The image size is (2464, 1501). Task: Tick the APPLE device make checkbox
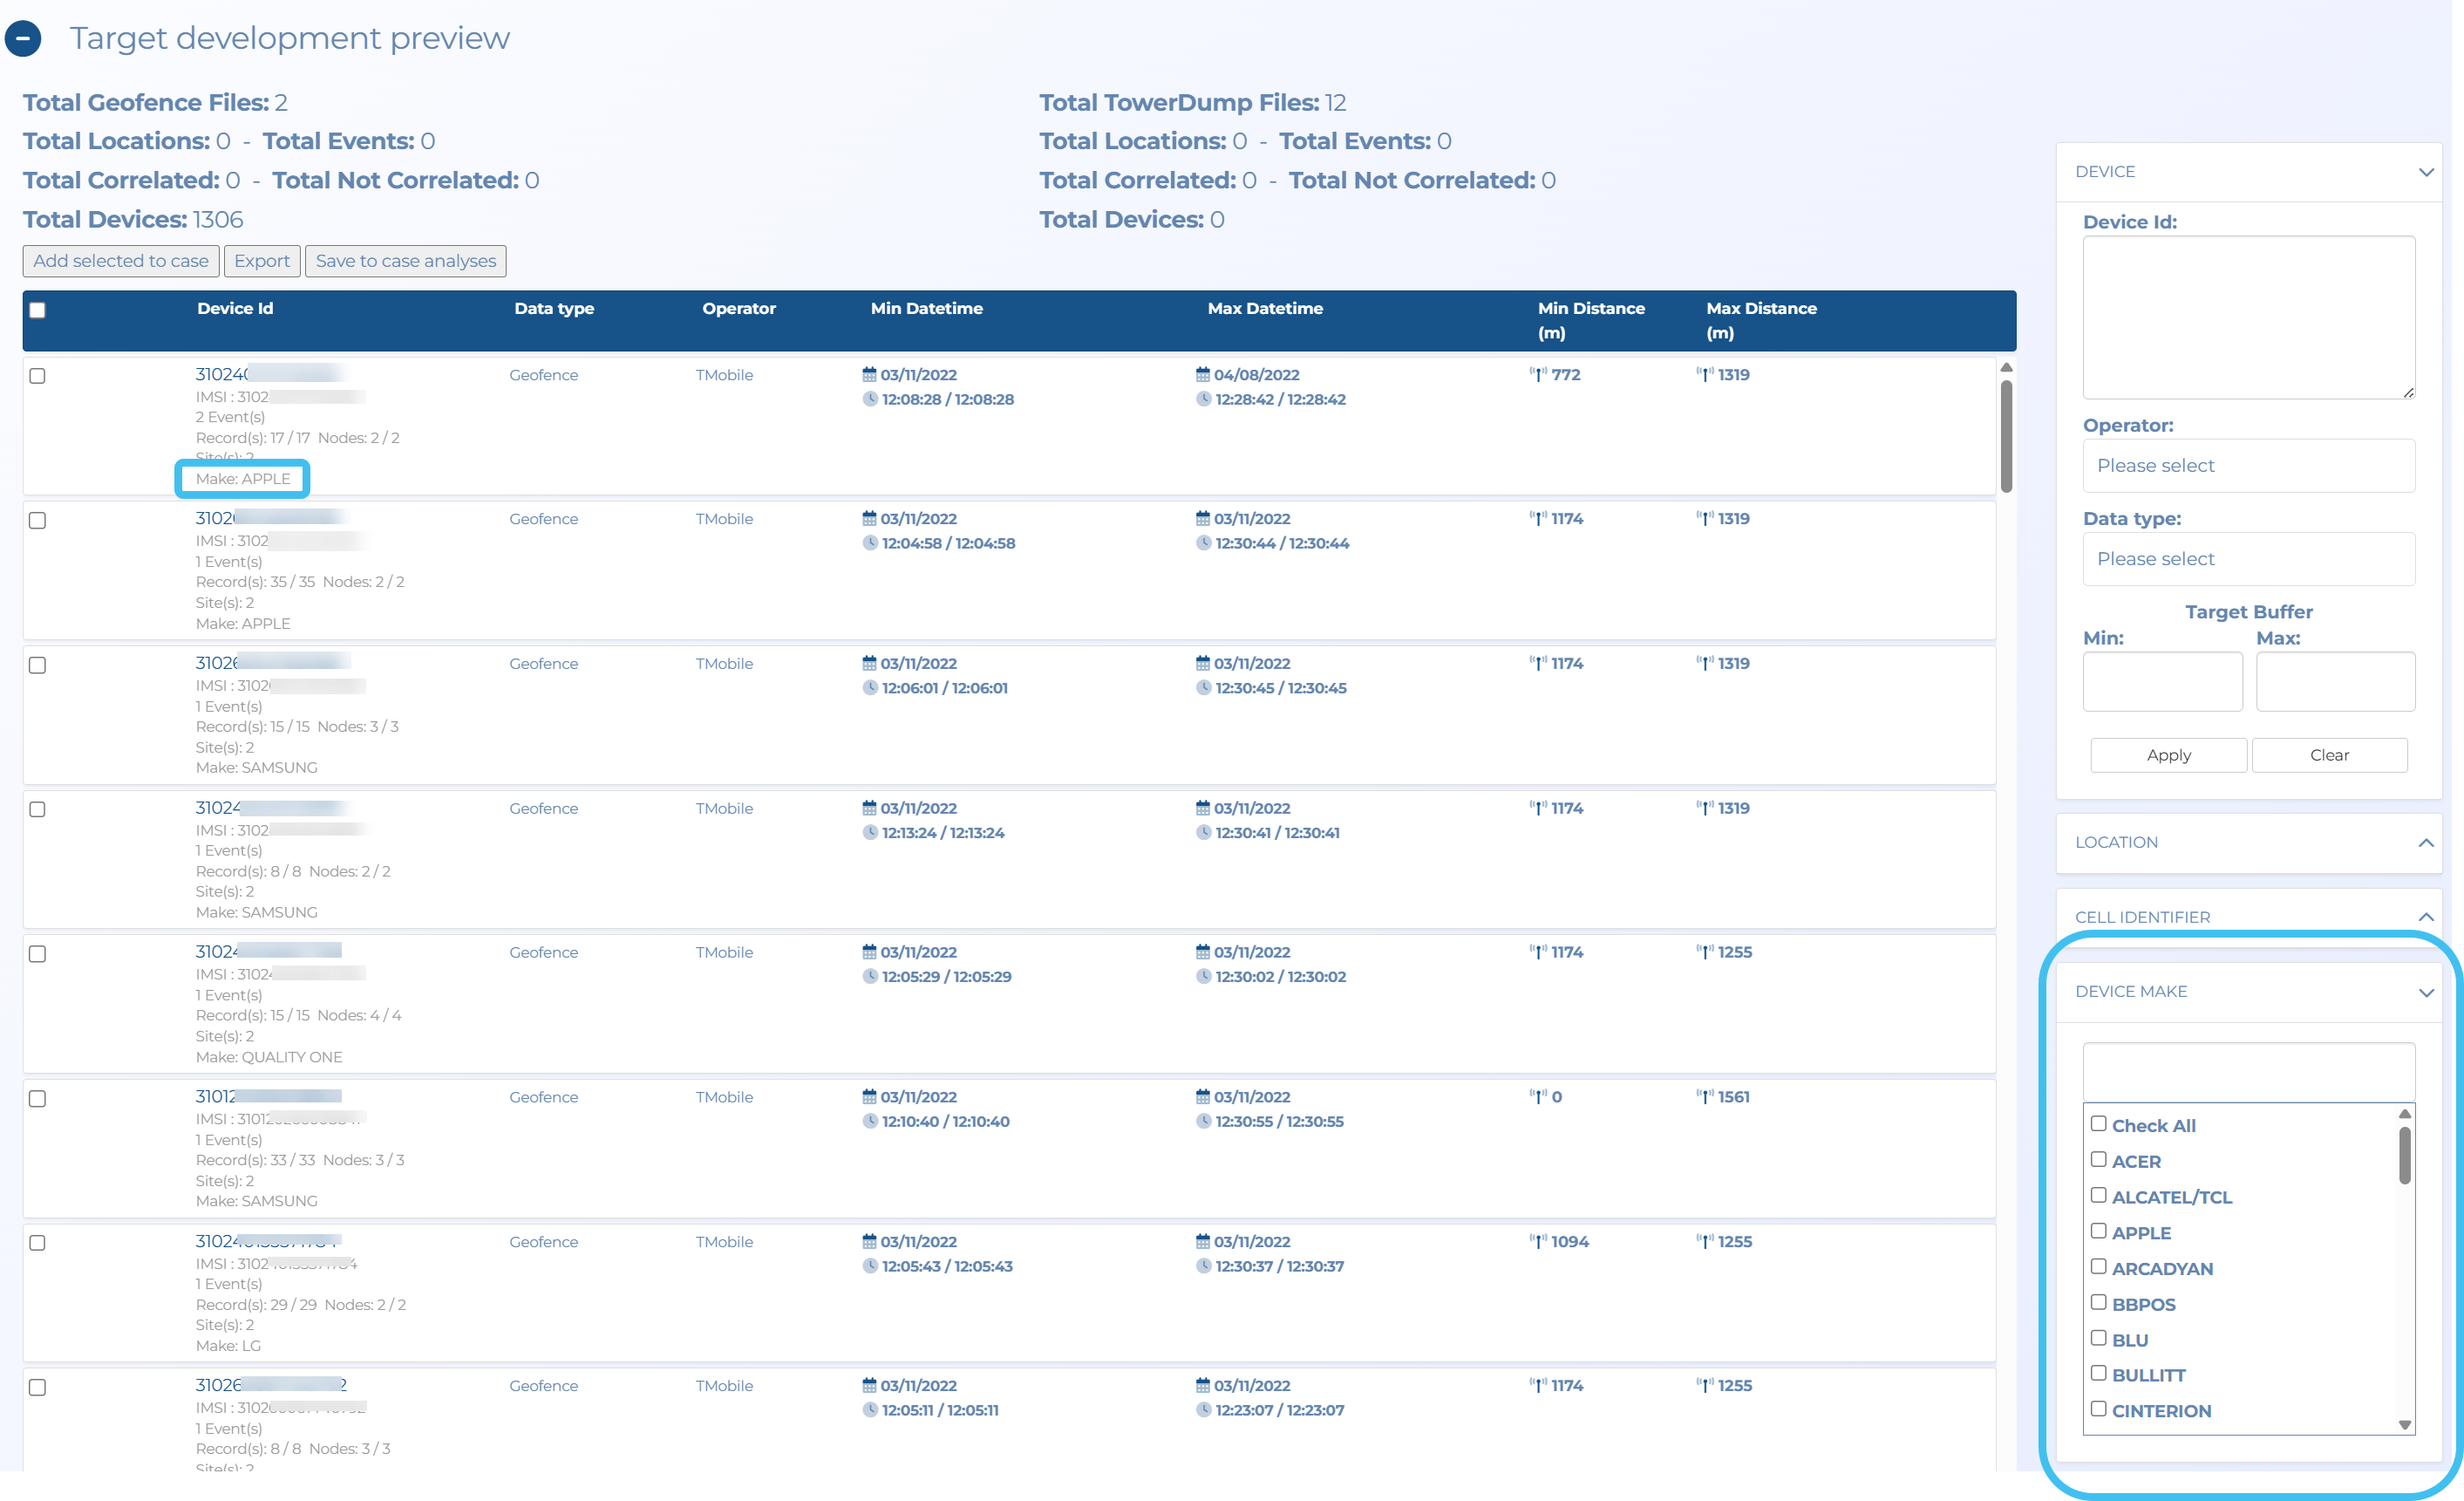[2098, 1231]
